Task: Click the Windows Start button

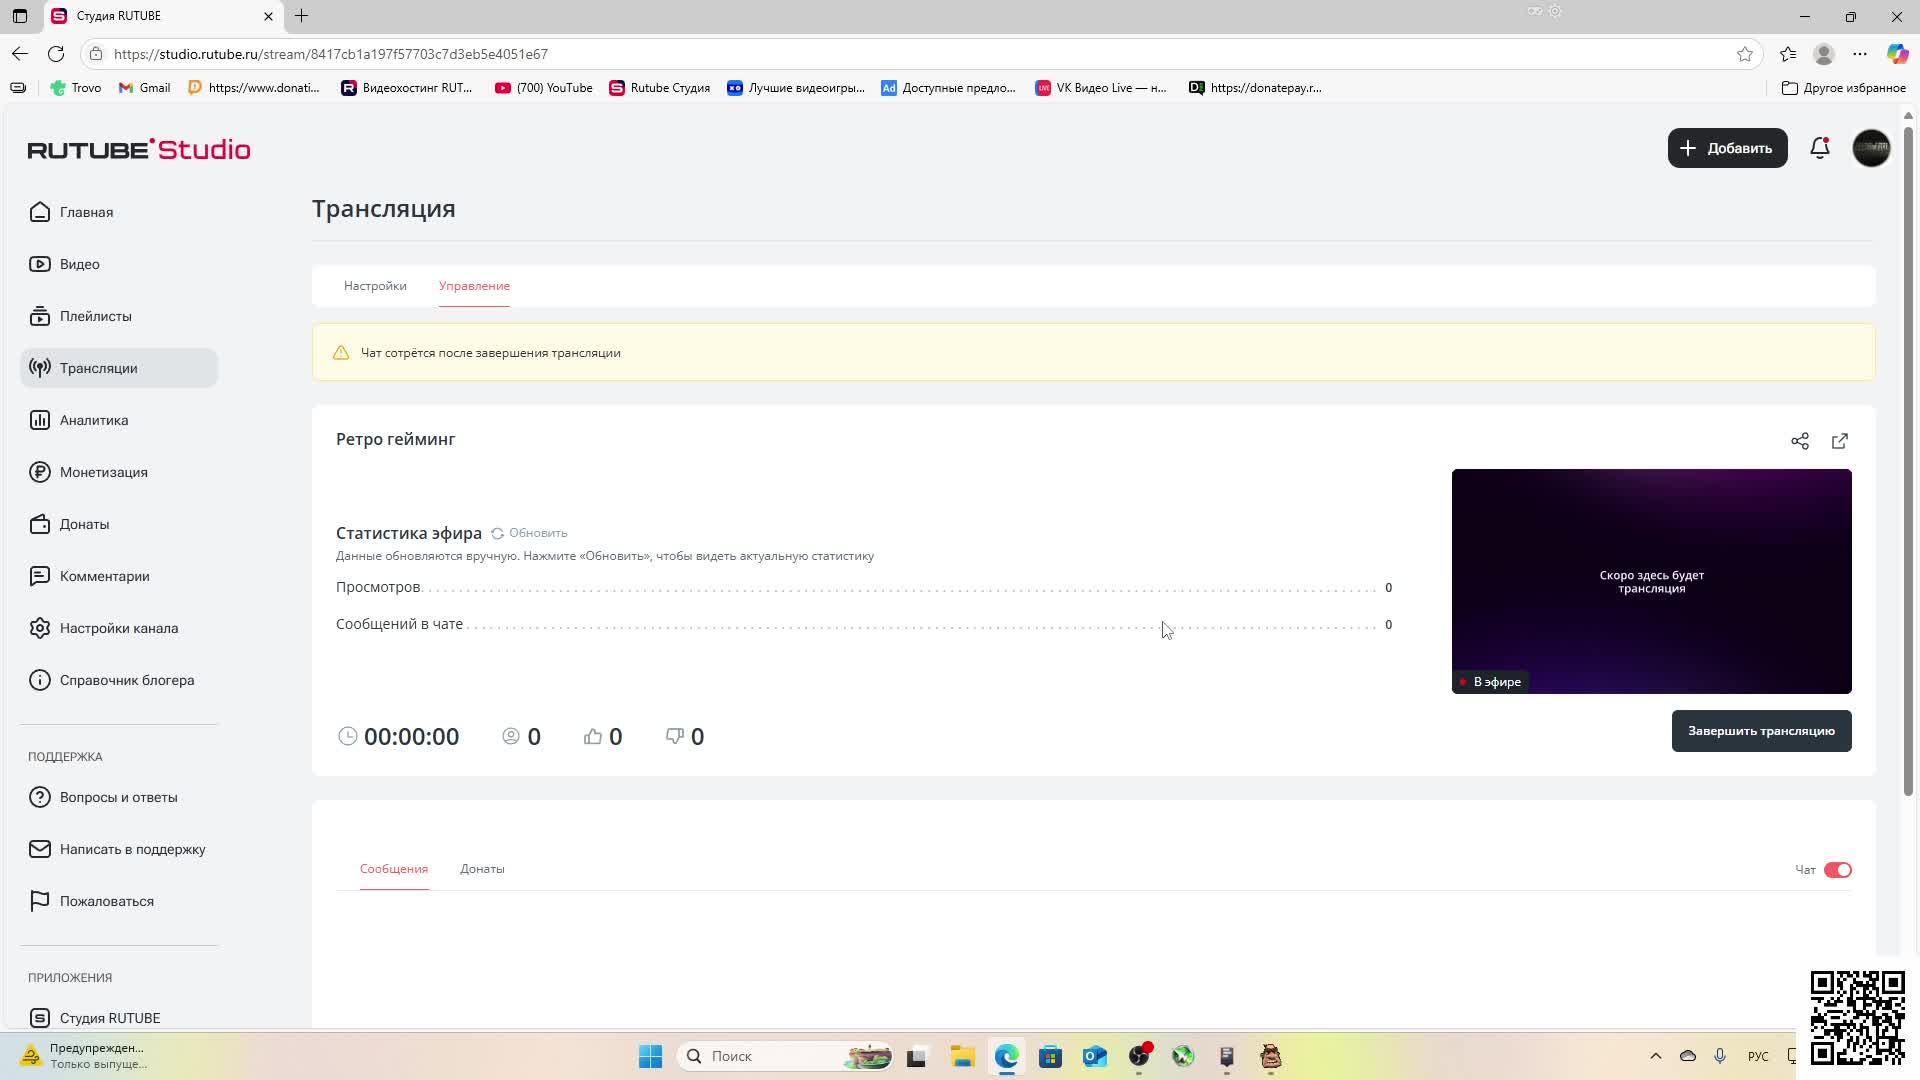Action: 650,1056
